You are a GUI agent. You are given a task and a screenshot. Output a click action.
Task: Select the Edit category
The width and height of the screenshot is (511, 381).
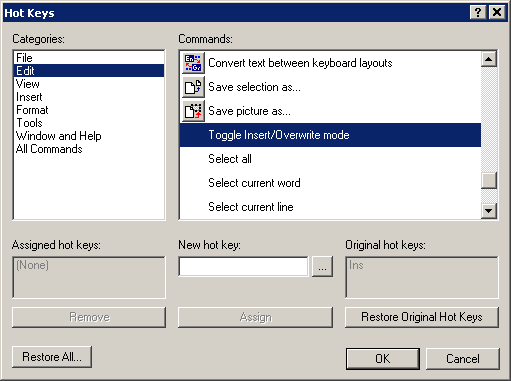89,71
